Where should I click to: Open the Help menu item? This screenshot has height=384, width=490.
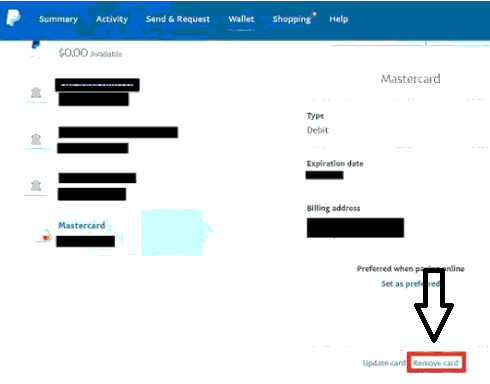pos(339,19)
